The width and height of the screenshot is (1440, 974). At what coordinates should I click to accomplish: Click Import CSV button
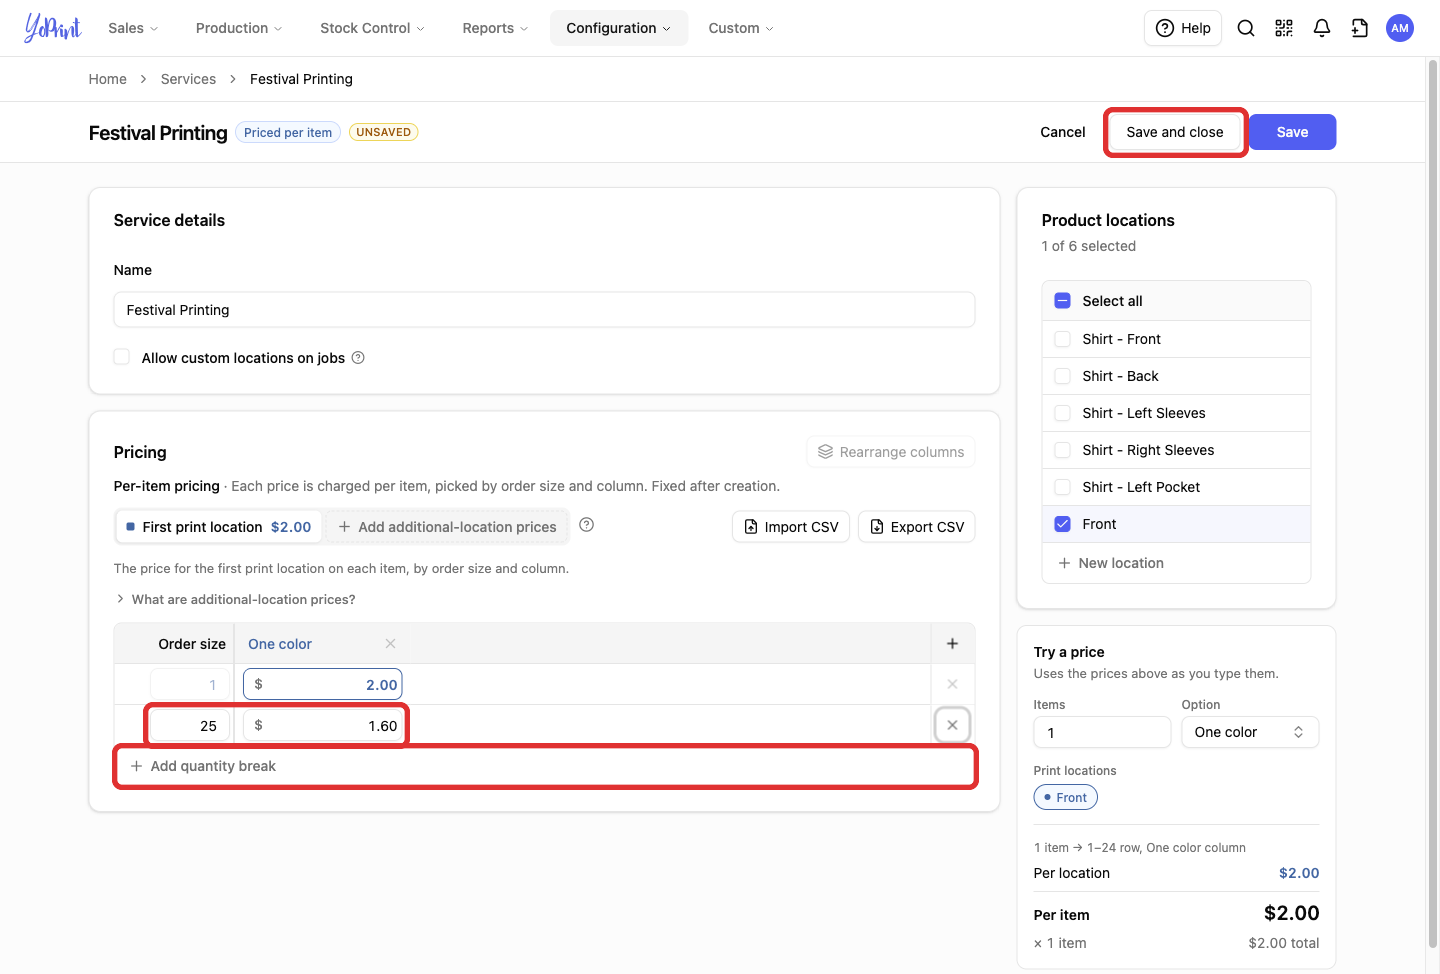click(791, 527)
